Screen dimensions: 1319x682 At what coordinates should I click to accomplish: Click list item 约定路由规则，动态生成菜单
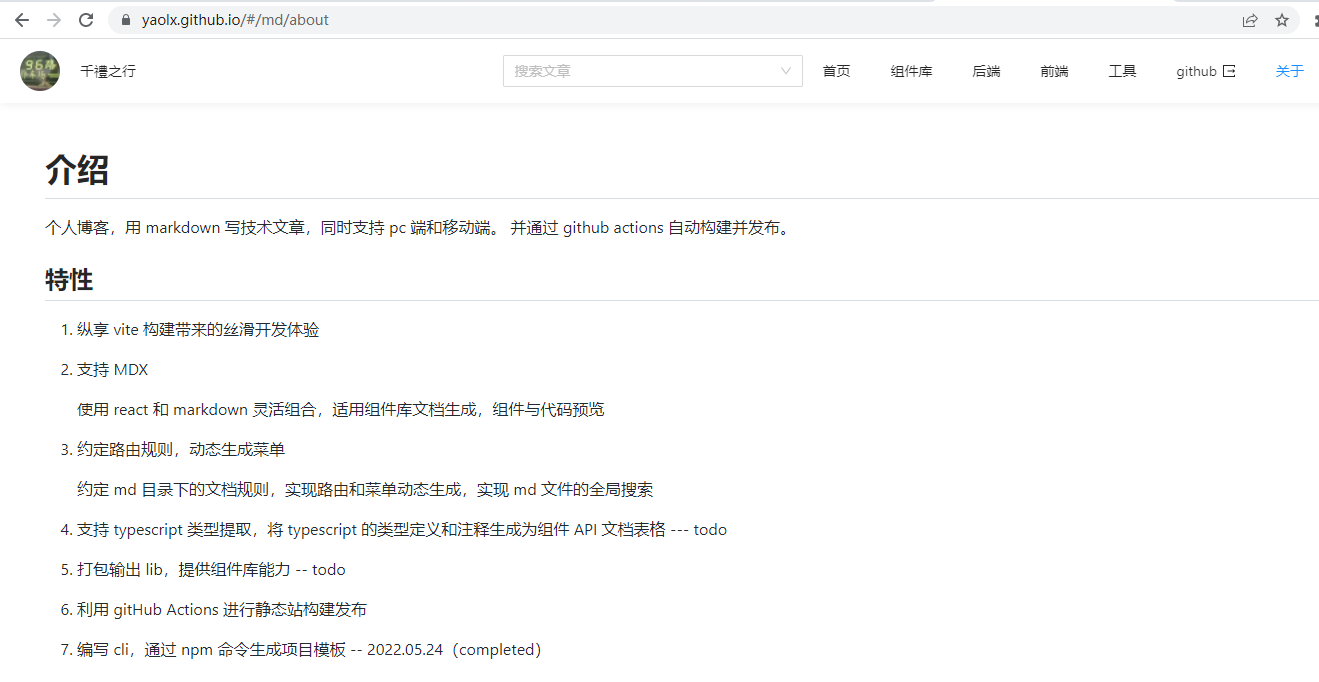click(x=181, y=450)
